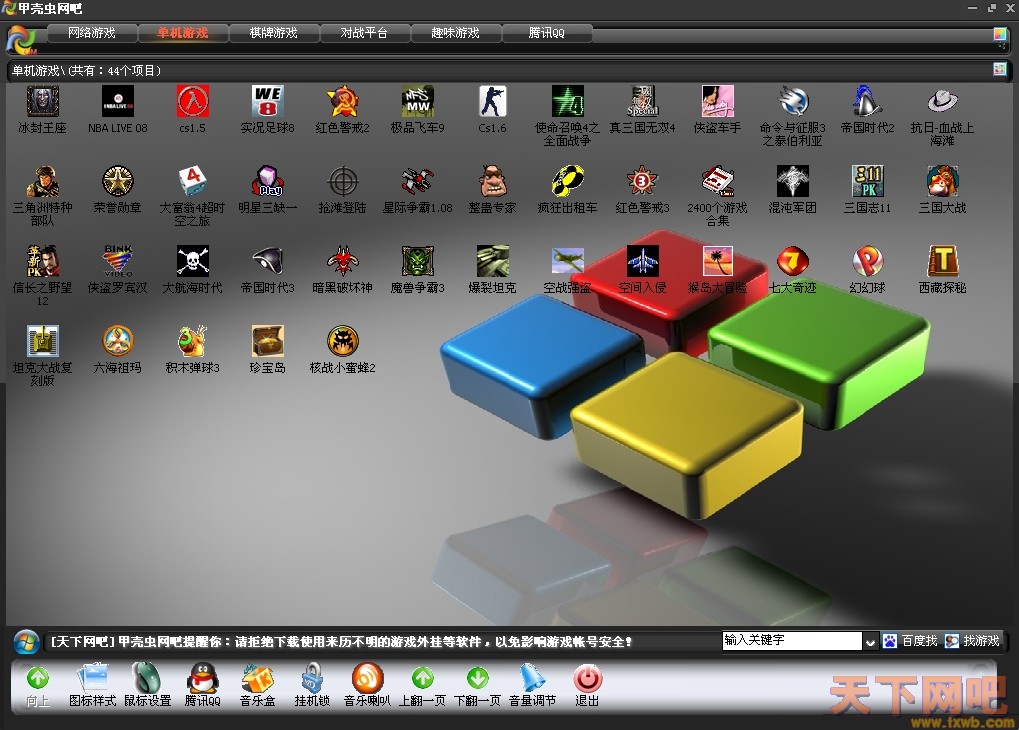Focus the 输入关键字 search field
This screenshot has width=1019, height=730.
(792, 641)
